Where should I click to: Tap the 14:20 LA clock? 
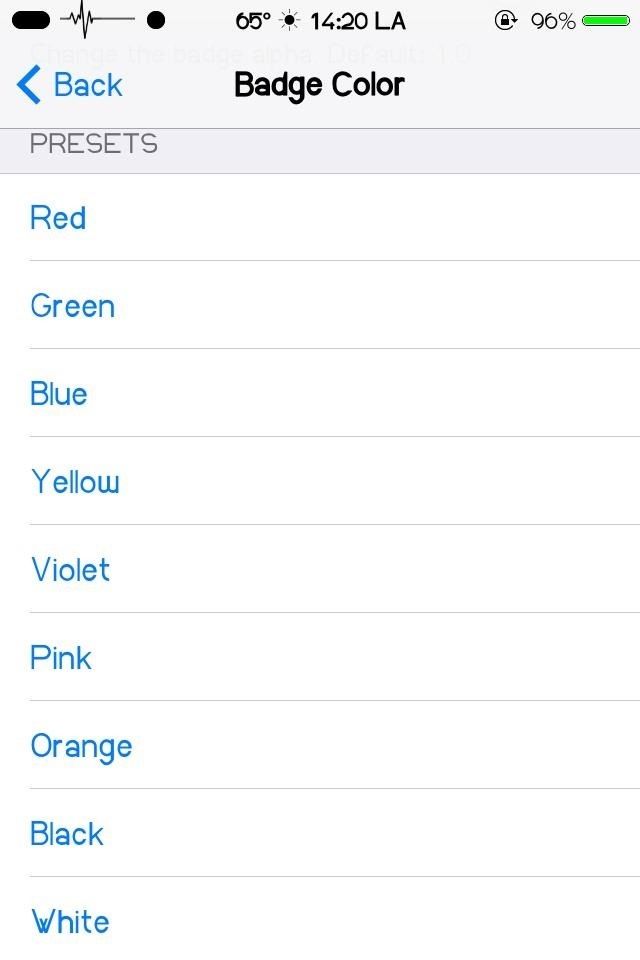point(357,20)
